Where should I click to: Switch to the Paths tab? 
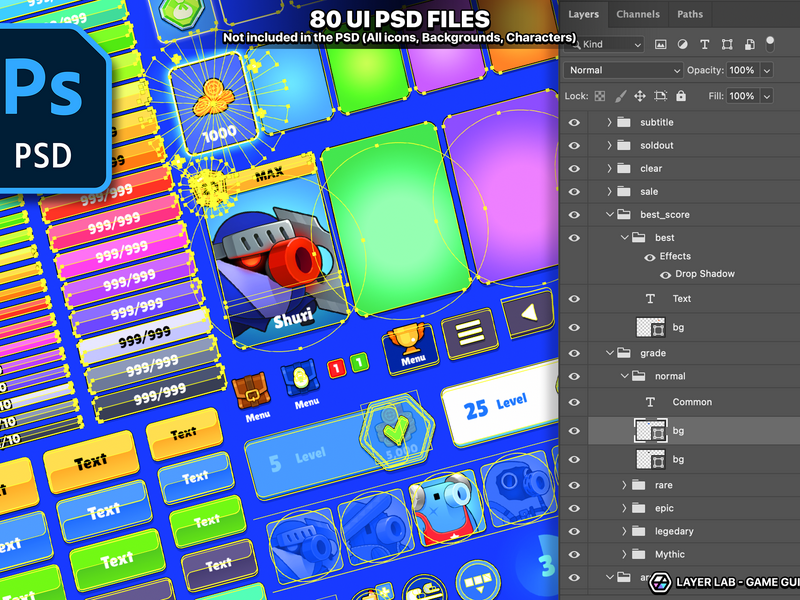pos(690,14)
